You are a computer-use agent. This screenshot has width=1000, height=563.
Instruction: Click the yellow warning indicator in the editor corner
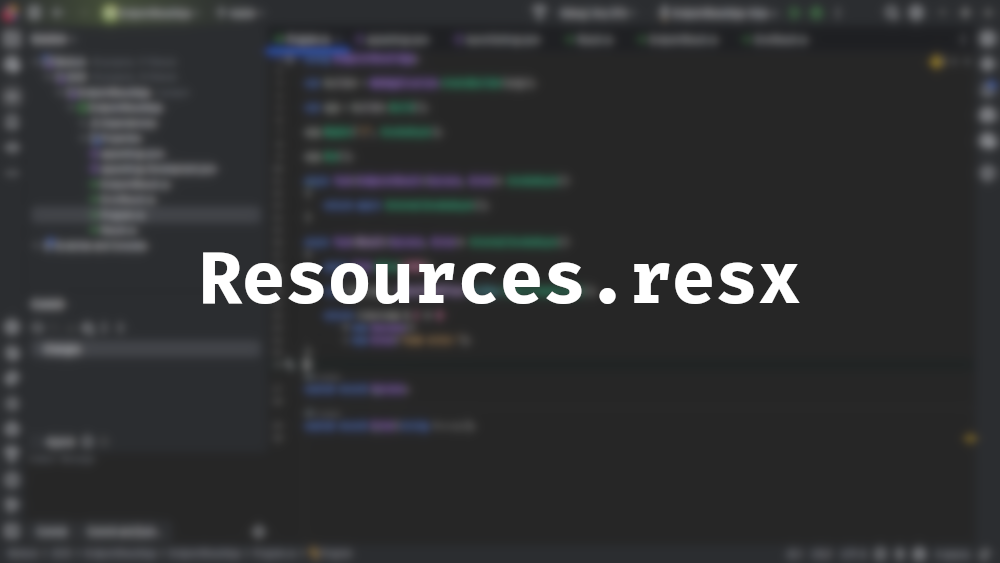tap(937, 62)
